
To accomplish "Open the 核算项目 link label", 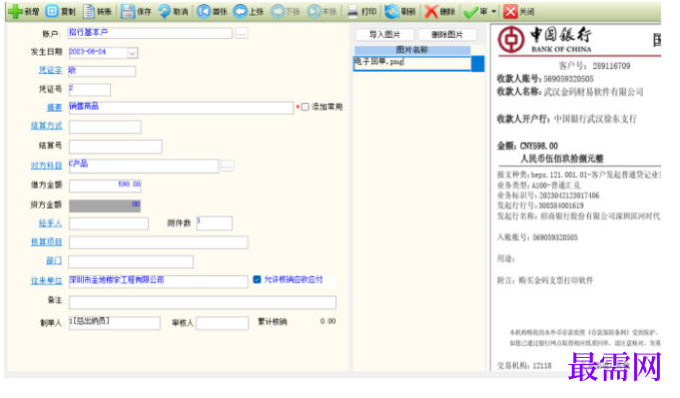I will coord(46,242).
